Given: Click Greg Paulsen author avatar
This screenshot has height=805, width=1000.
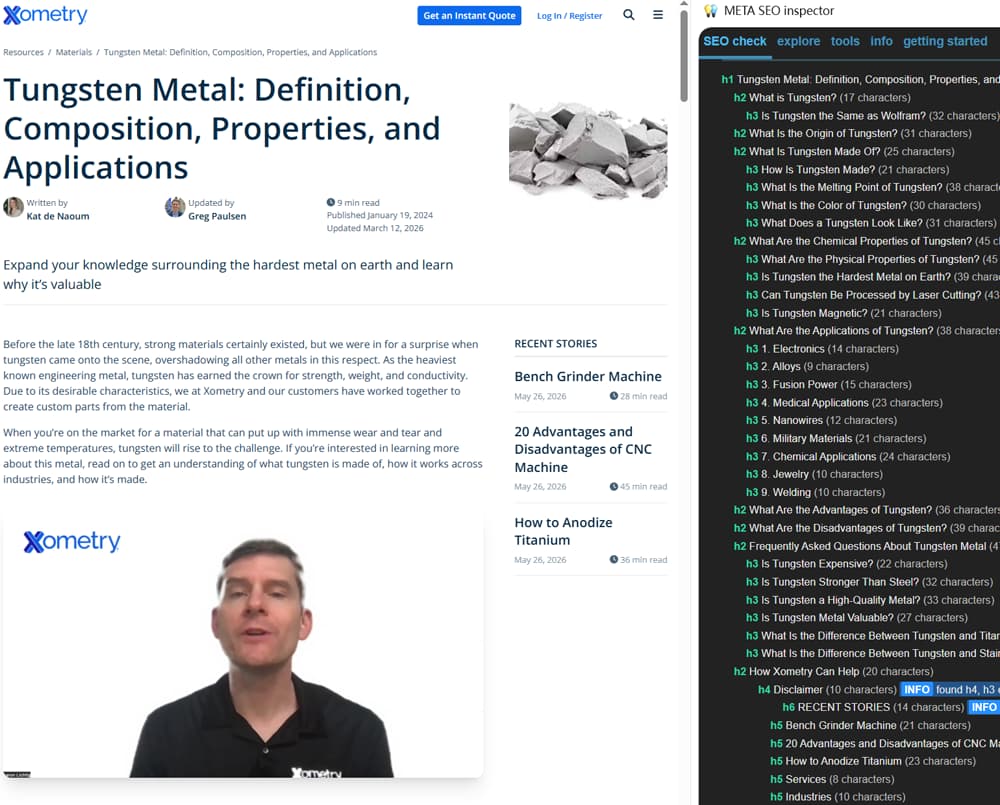Looking at the screenshot, I should [175, 207].
